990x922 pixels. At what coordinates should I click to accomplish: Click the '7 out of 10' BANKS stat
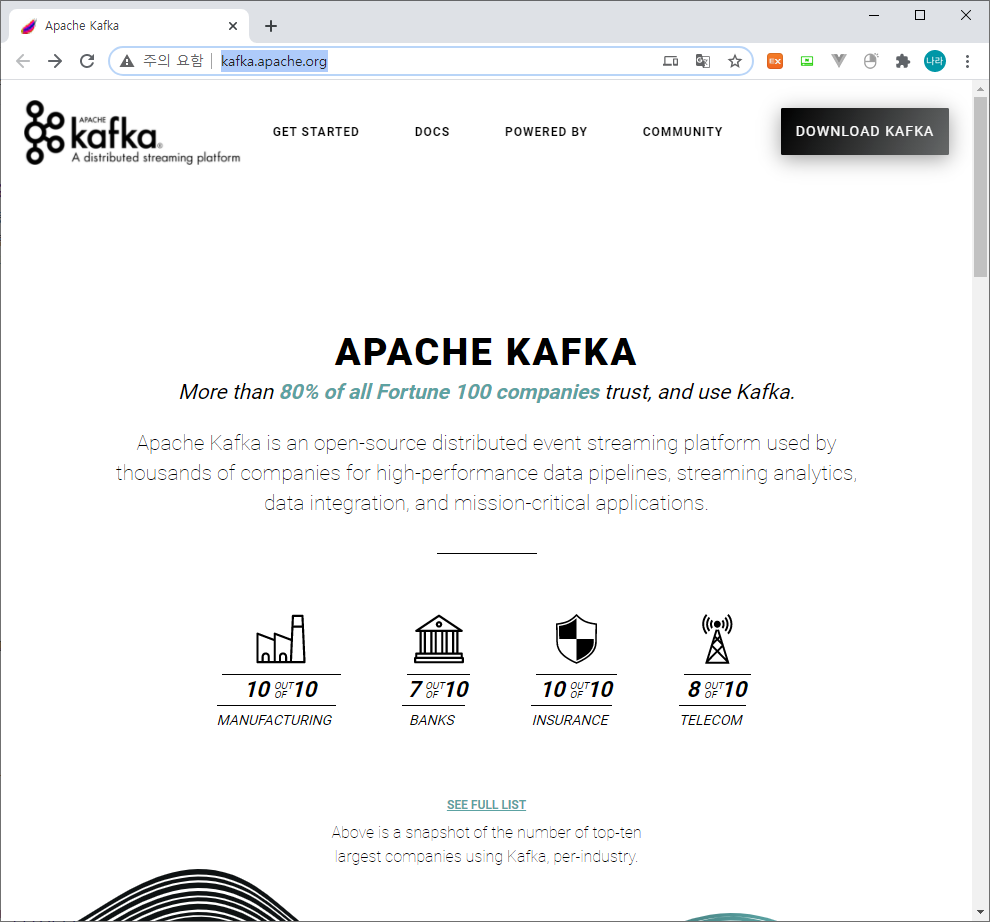(439, 690)
